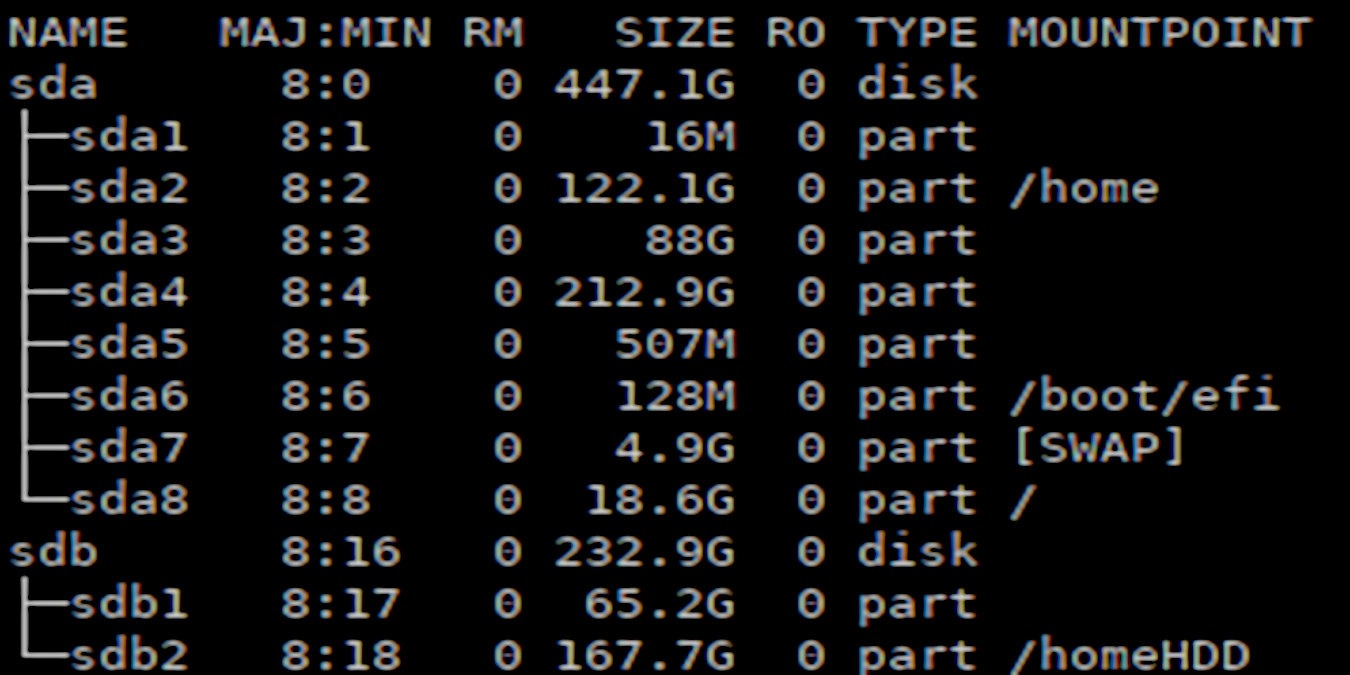Screen dimensions: 1350x675
Task: Click the 8:18 device number
Action: pos(340,657)
